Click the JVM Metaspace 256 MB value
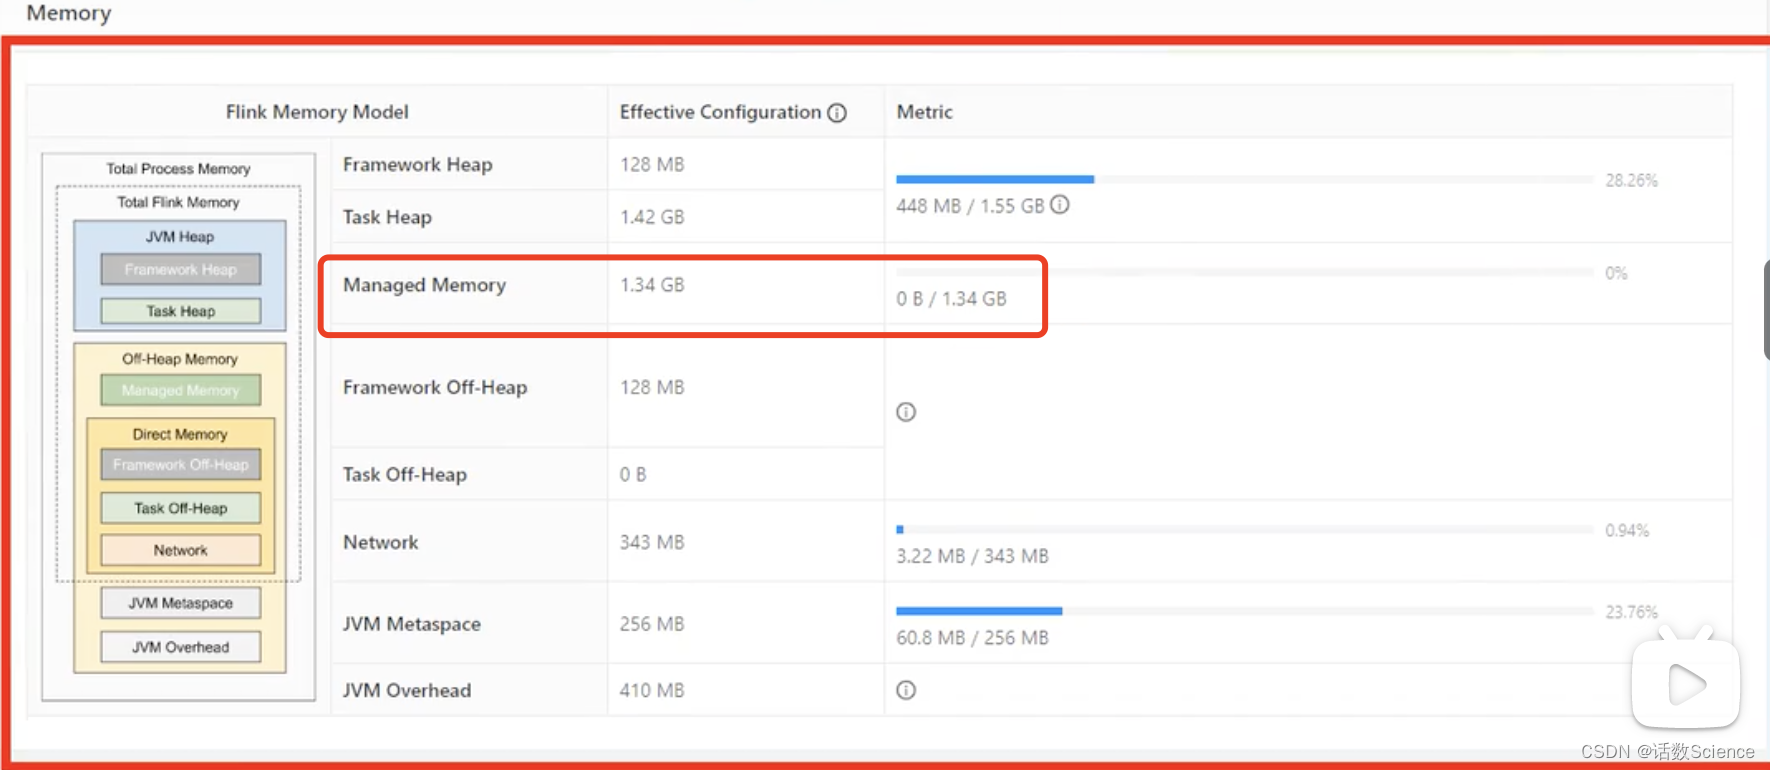Screen dimensions: 1770x770 click(x=652, y=624)
